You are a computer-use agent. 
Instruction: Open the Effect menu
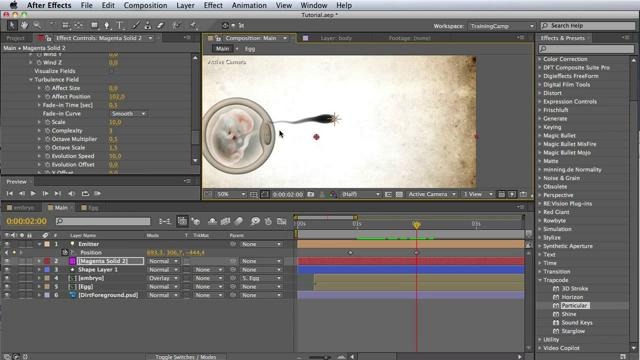(x=213, y=5)
